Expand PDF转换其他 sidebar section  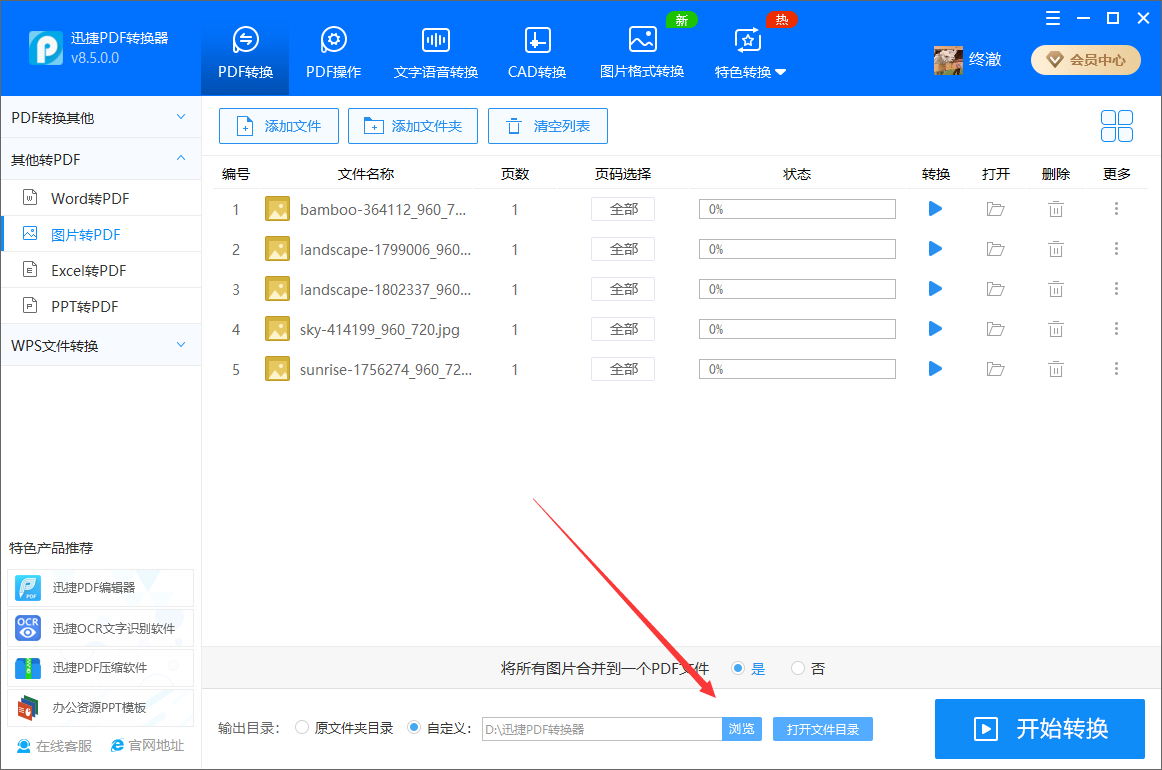tap(101, 118)
